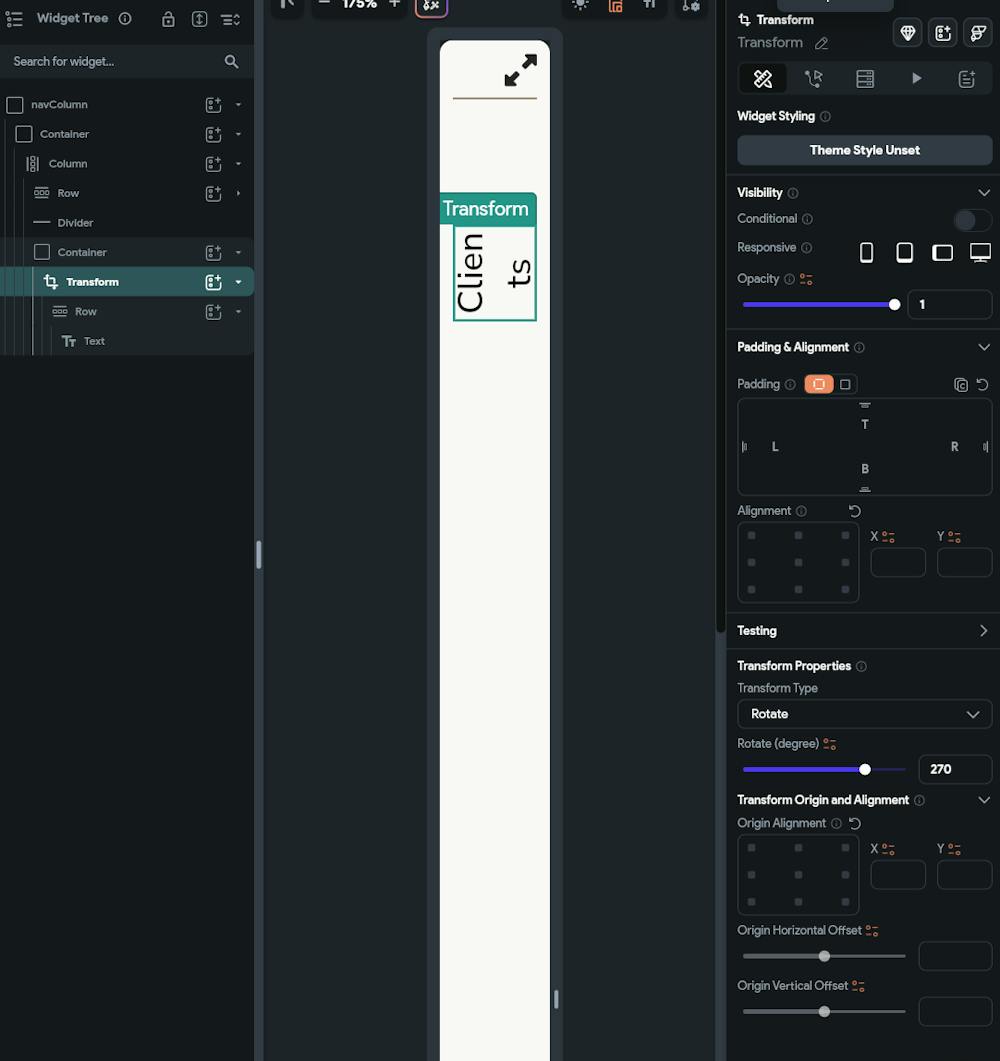Add widget to navColumn via plus icon
The height and width of the screenshot is (1061, 1000).
[x=213, y=105]
